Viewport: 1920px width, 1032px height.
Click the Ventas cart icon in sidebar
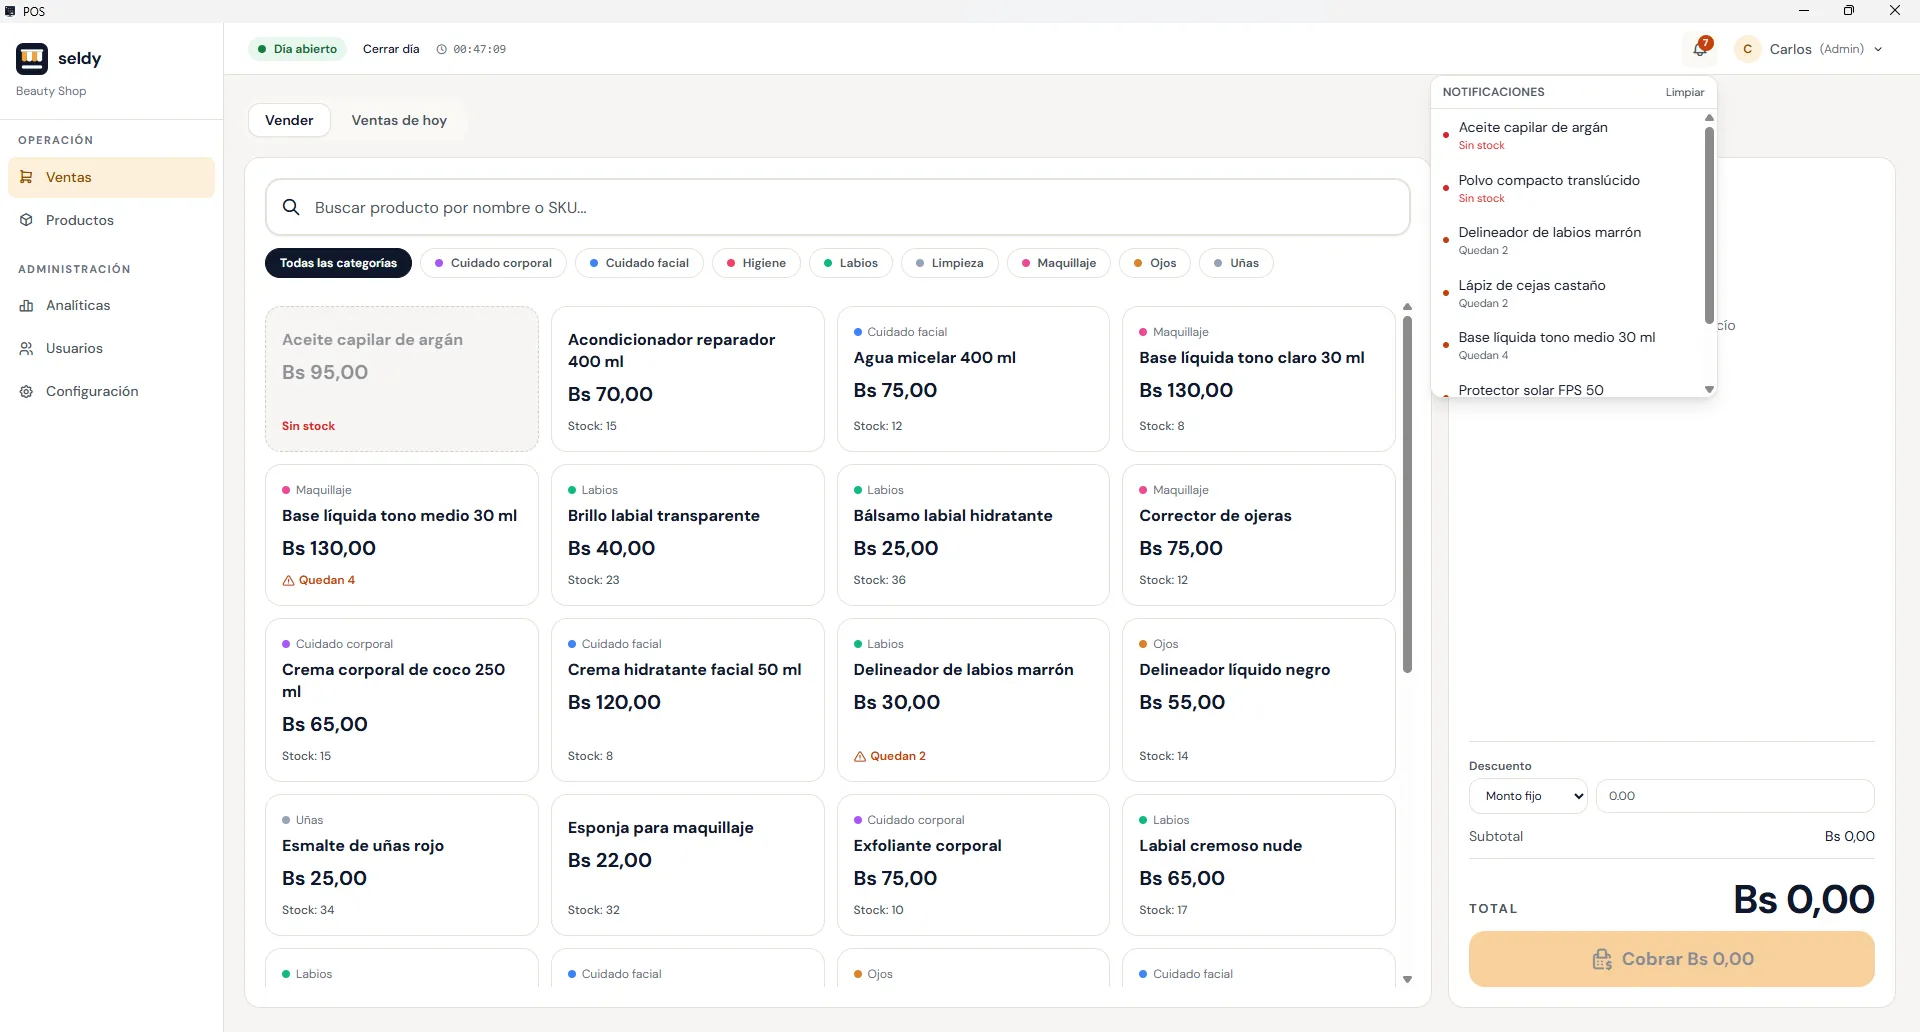27,177
